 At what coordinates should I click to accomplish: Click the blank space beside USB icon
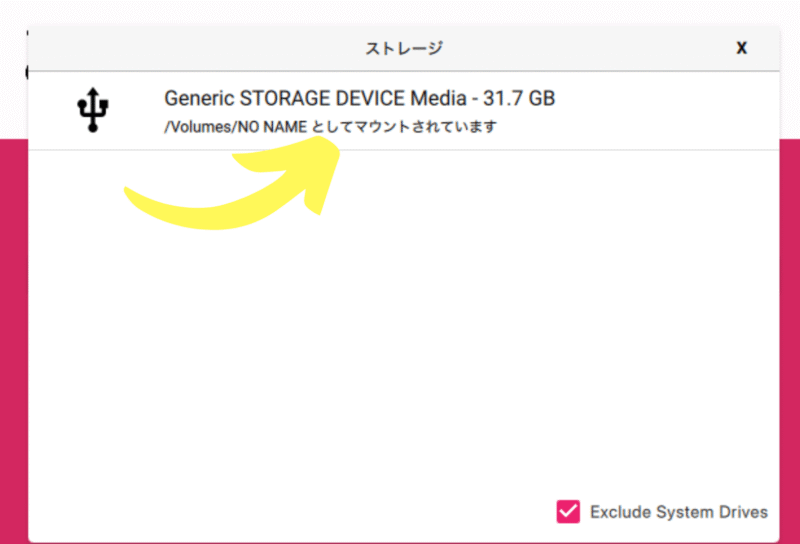[135, 111]
